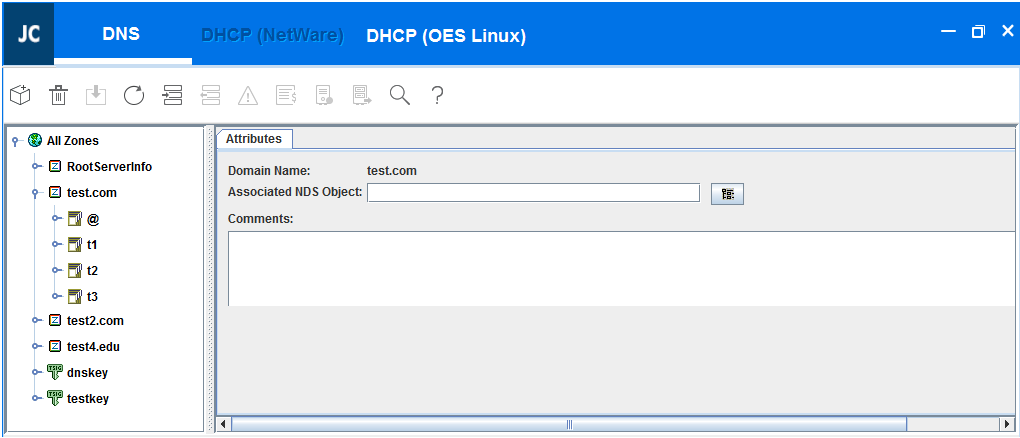
Task: Click the globe icon beside All Zones
Action: [x=34, y=140]
